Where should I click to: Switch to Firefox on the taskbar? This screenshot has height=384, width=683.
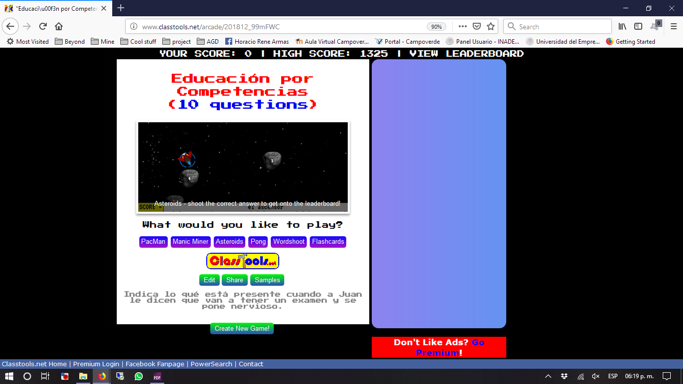(x=101, y=376)
